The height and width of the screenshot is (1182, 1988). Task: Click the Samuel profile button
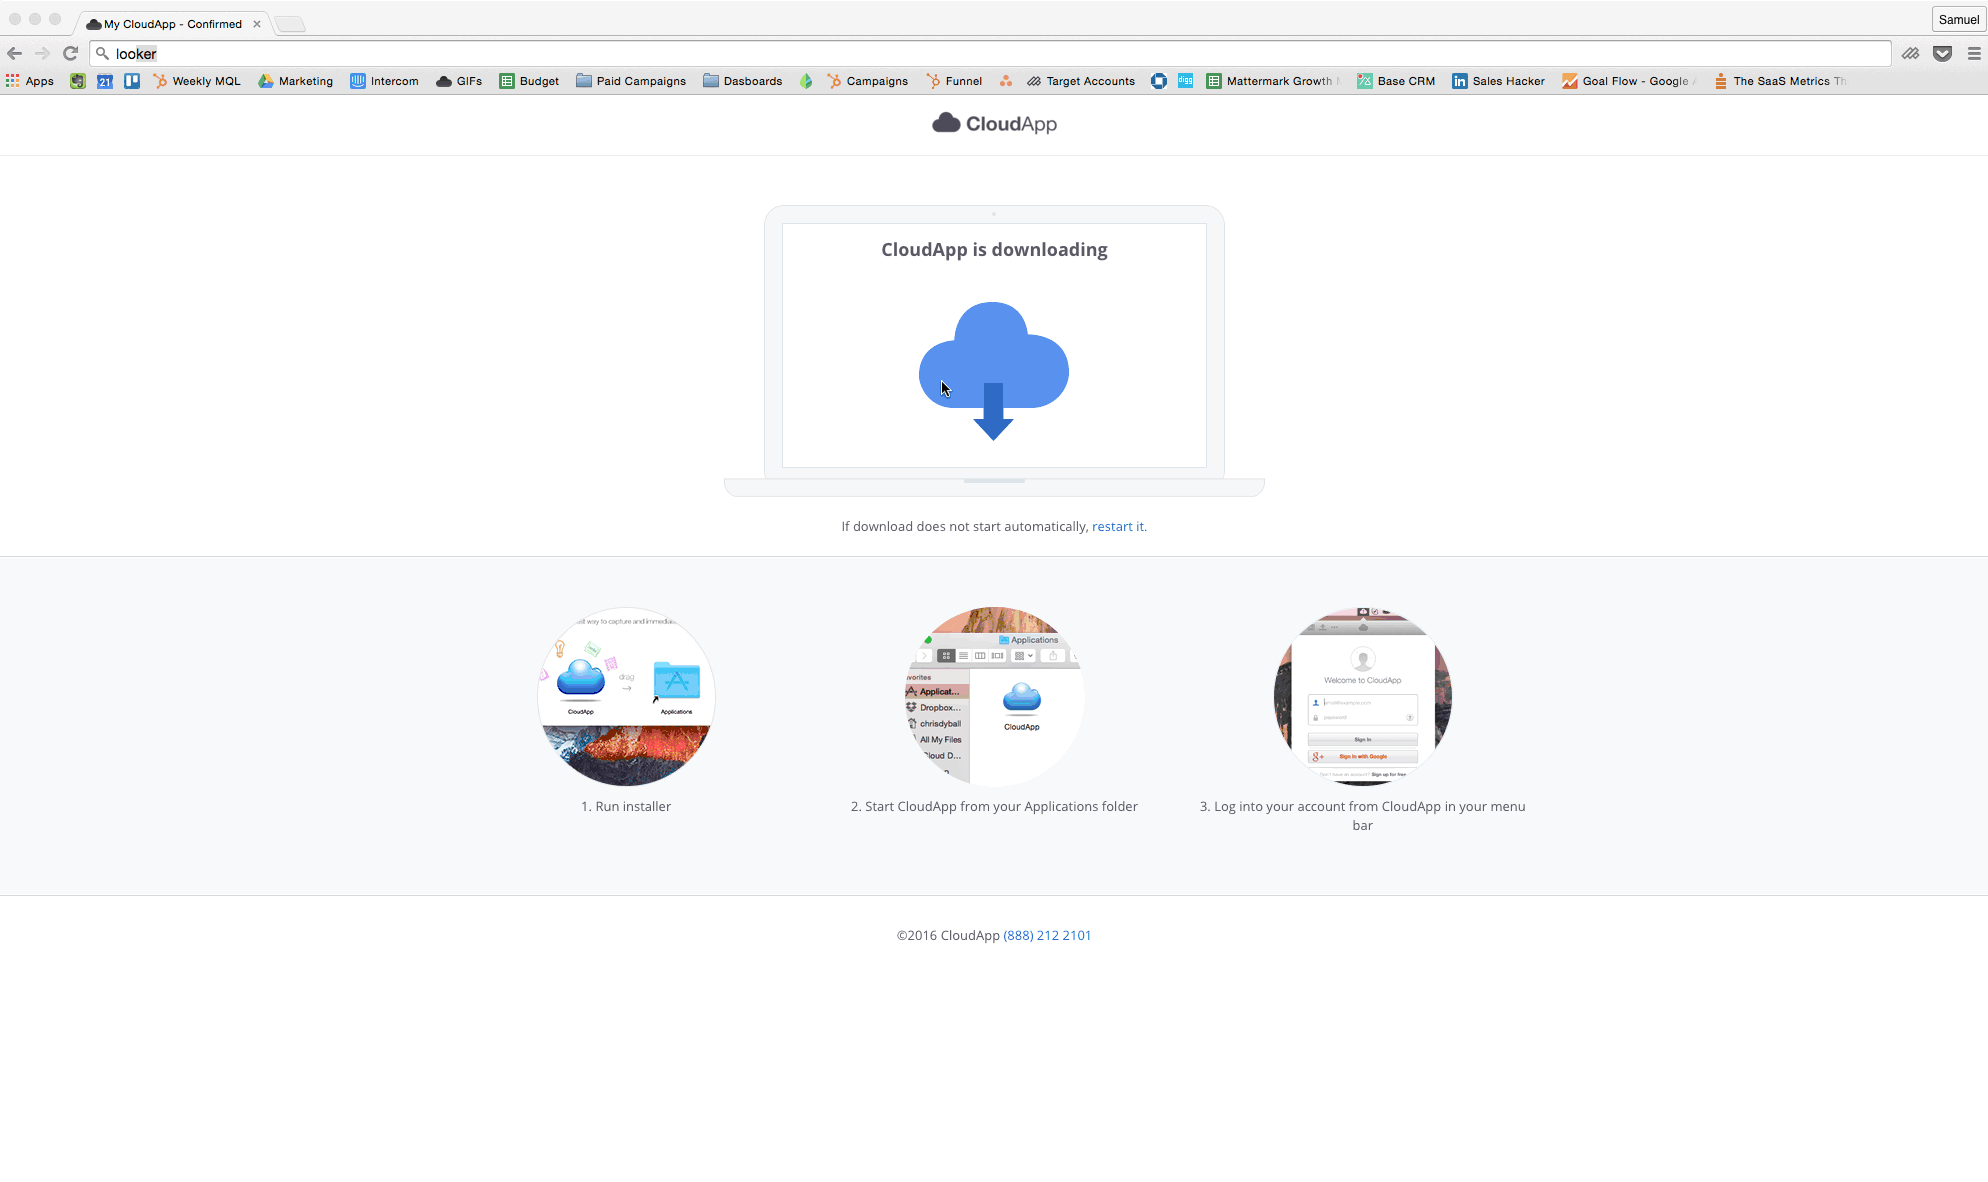point(1958,19)
